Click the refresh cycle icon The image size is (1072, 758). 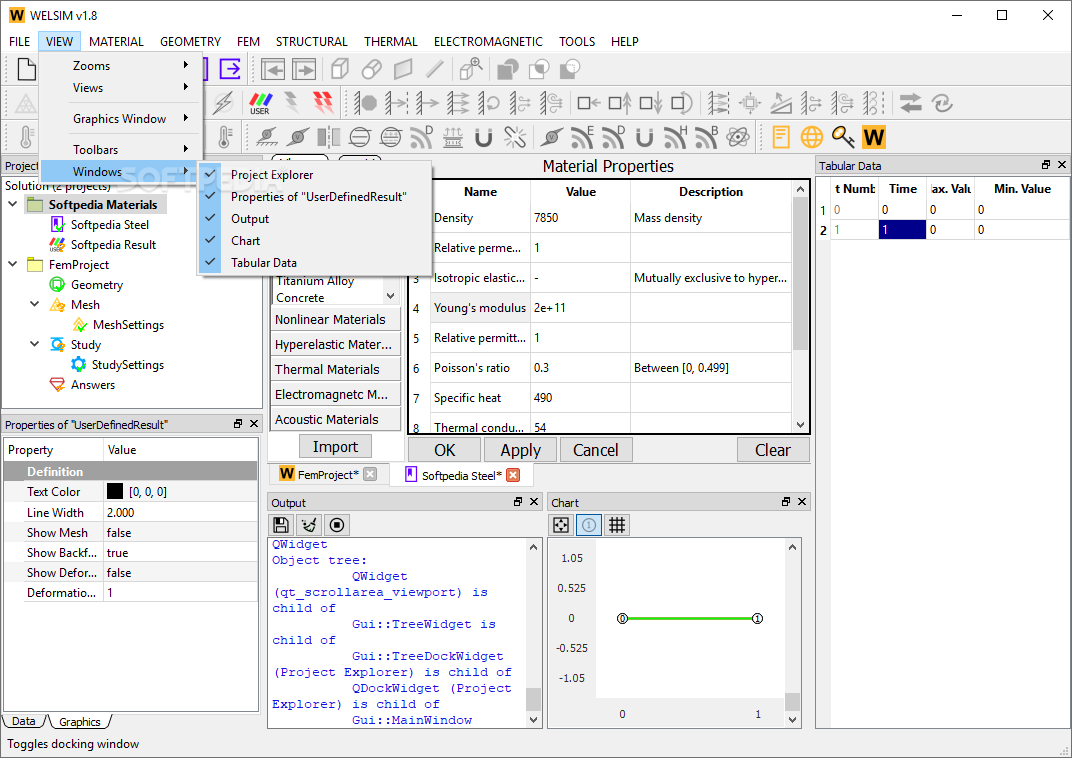(x=942, y=103)
